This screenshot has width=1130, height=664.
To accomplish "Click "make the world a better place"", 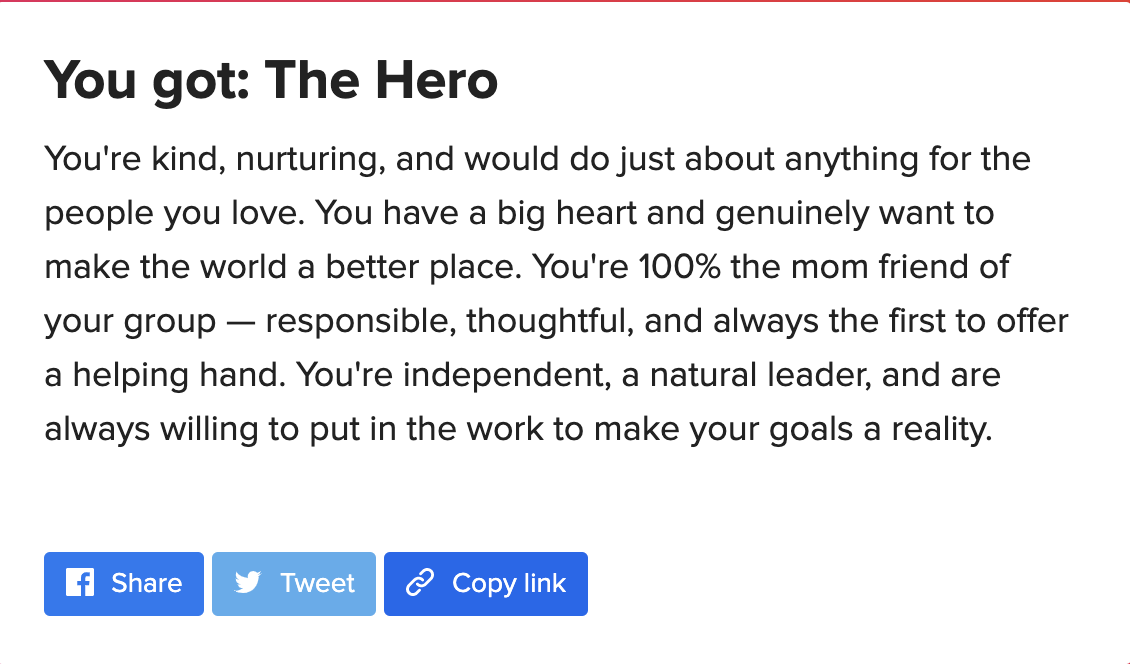I will [x=282, y=268].
